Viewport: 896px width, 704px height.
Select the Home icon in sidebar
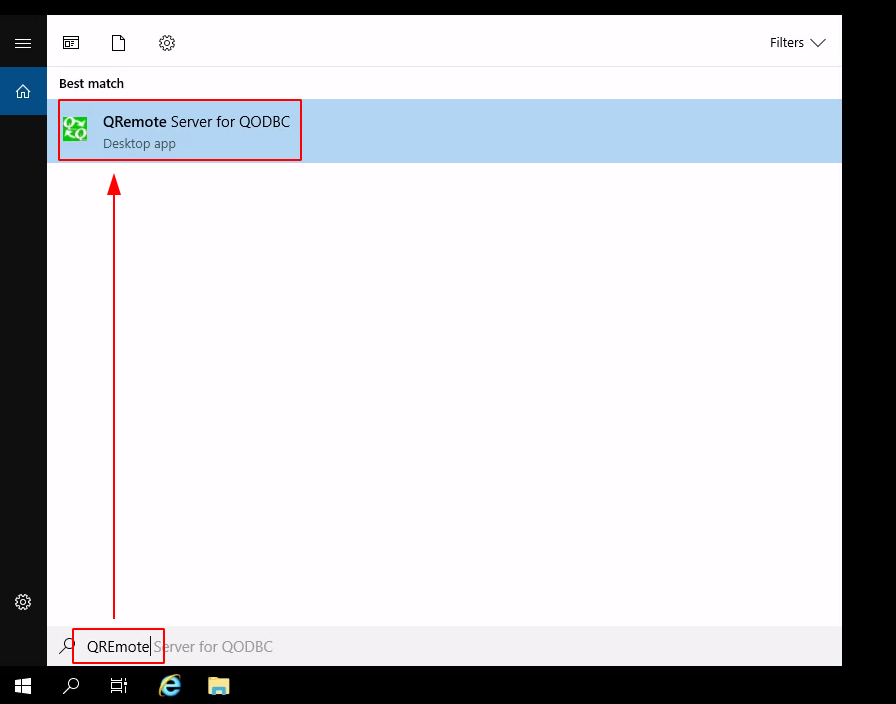23,91
